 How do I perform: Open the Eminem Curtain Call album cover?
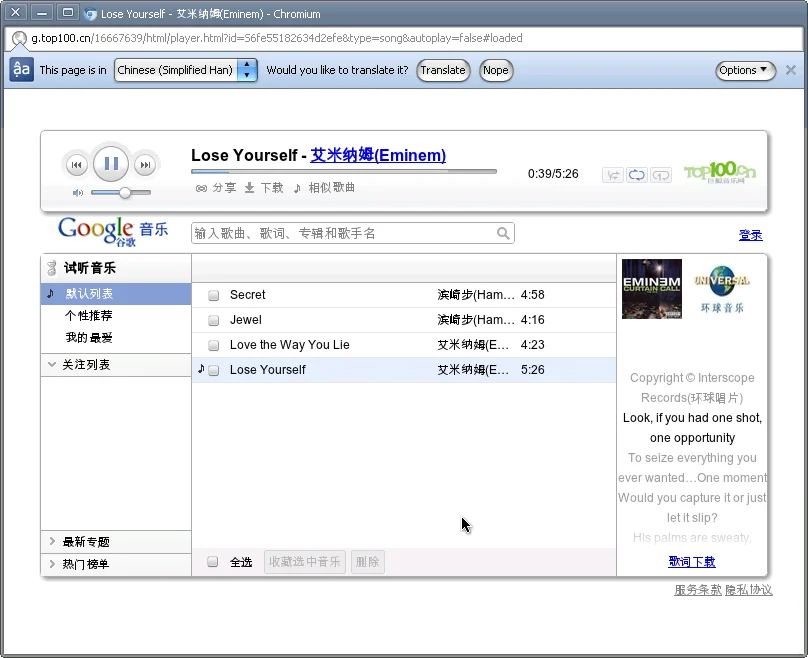(652, 289)
